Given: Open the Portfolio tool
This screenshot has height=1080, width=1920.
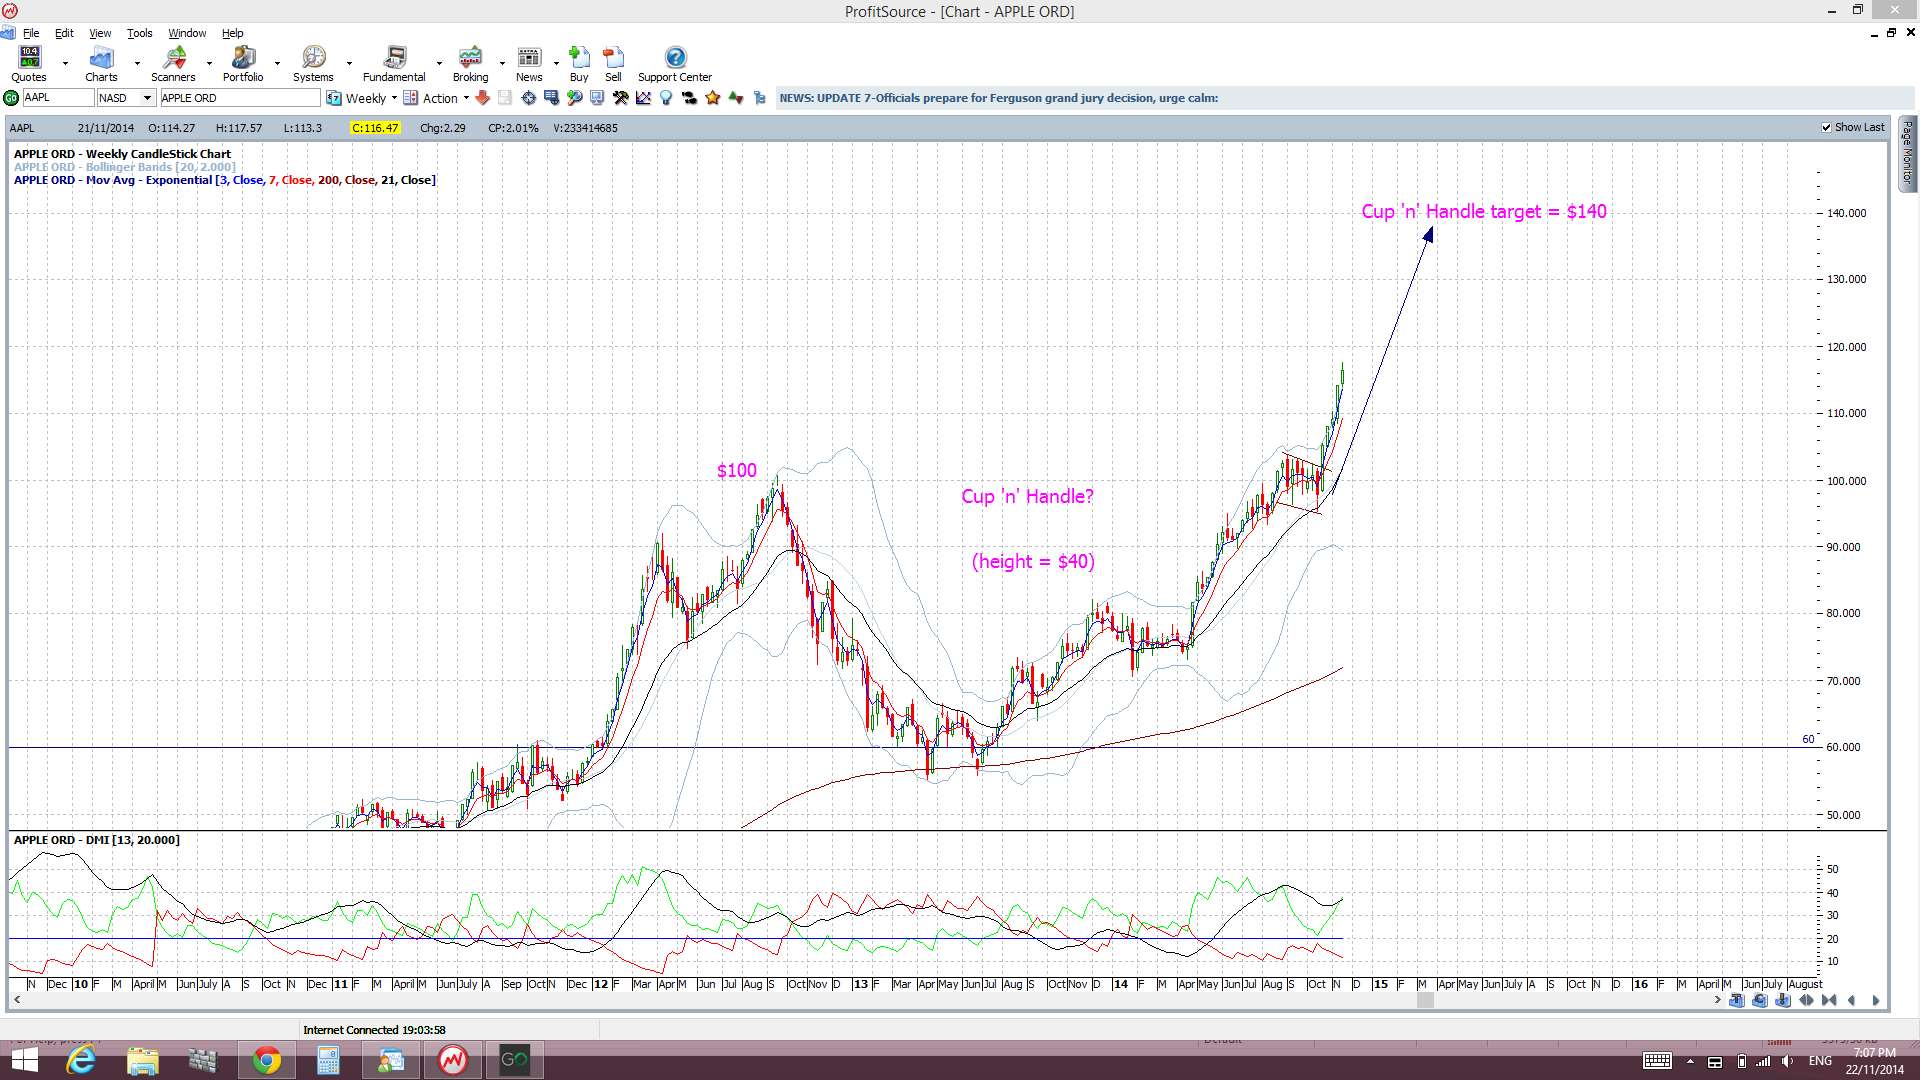Looking at the screenshot, I should (243, 64).
